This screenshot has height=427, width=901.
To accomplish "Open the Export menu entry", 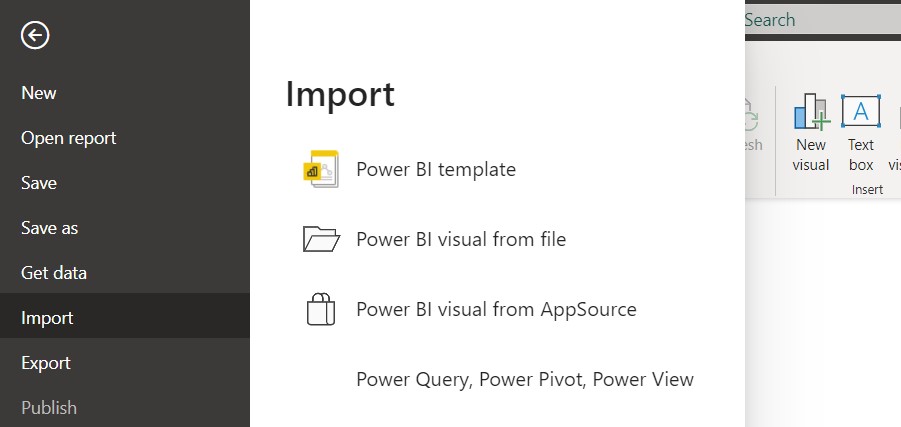I will click(x=45, y=363).
